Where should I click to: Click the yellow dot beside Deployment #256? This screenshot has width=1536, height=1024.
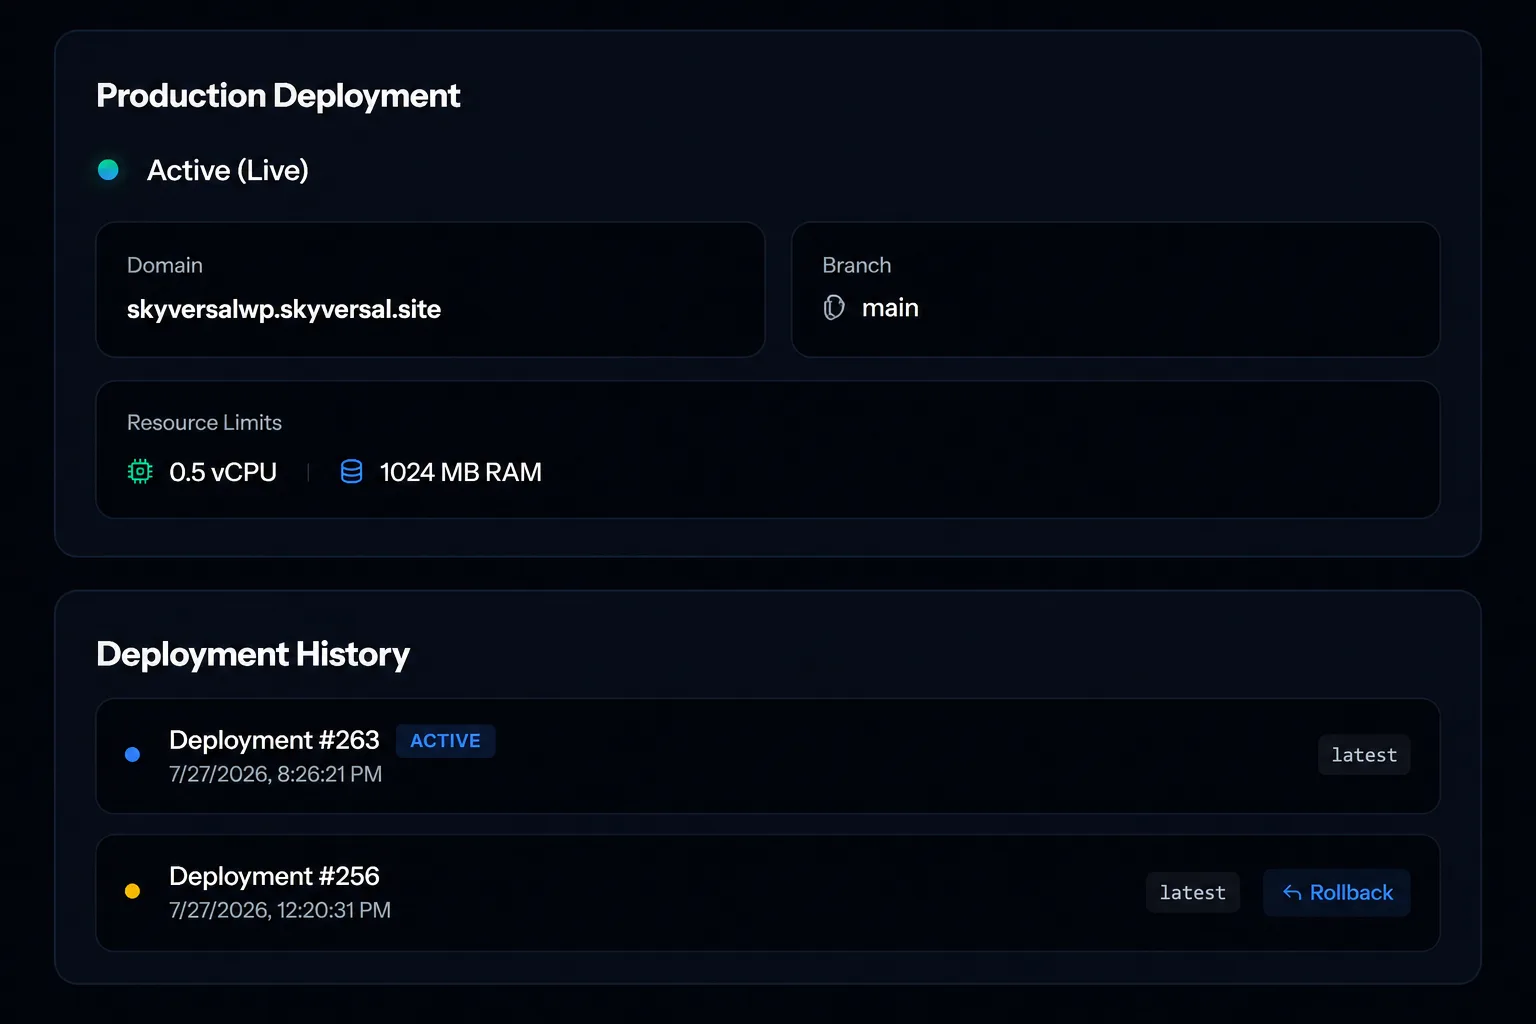pos(132,891)
